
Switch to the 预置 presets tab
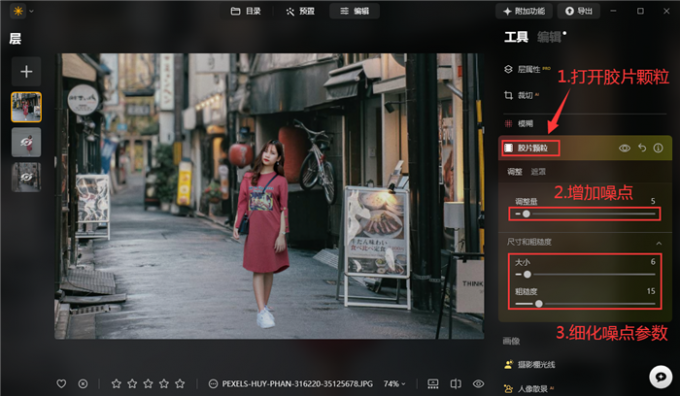pyautogui.click(x=300, y=11)
